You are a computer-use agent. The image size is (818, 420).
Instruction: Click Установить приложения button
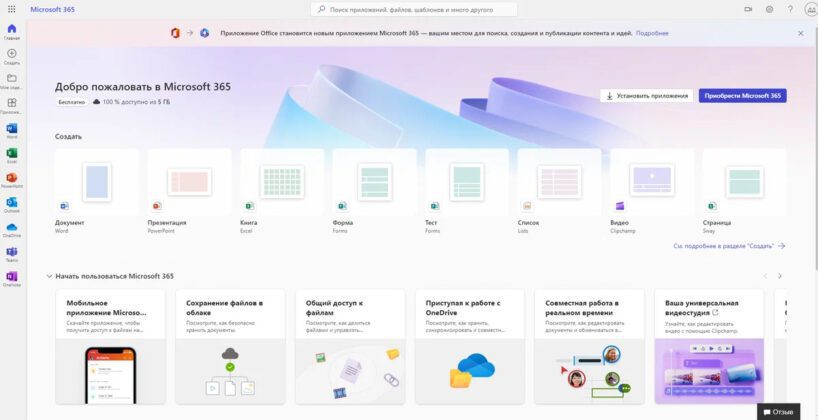647,96
